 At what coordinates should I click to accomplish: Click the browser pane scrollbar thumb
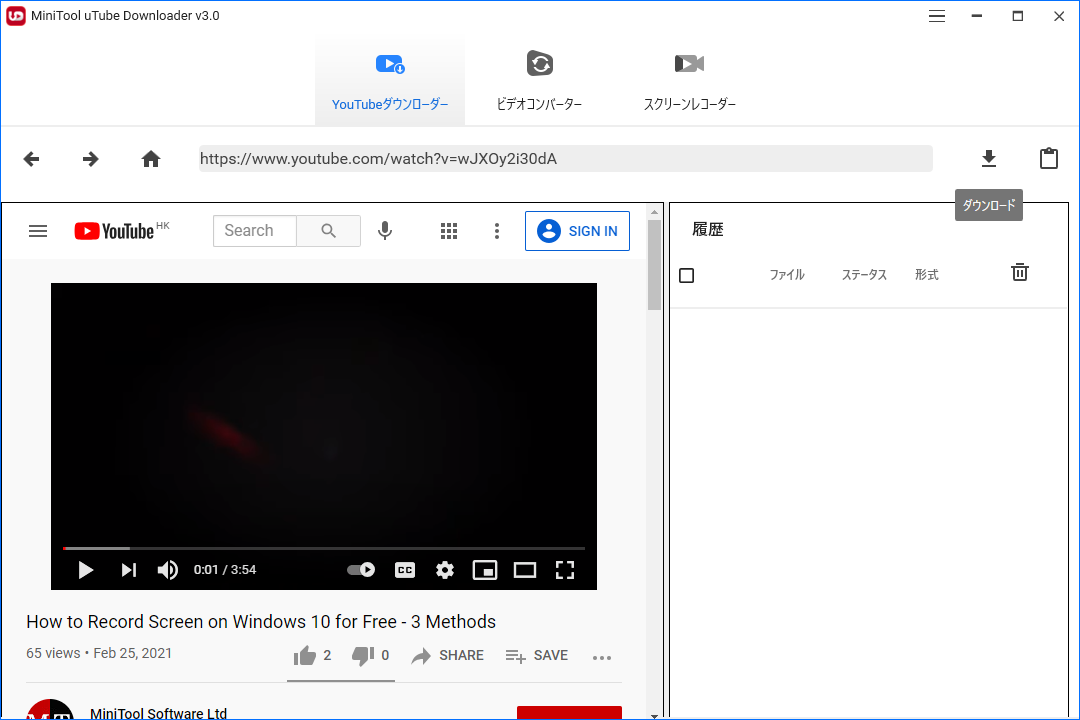(654, 265)
